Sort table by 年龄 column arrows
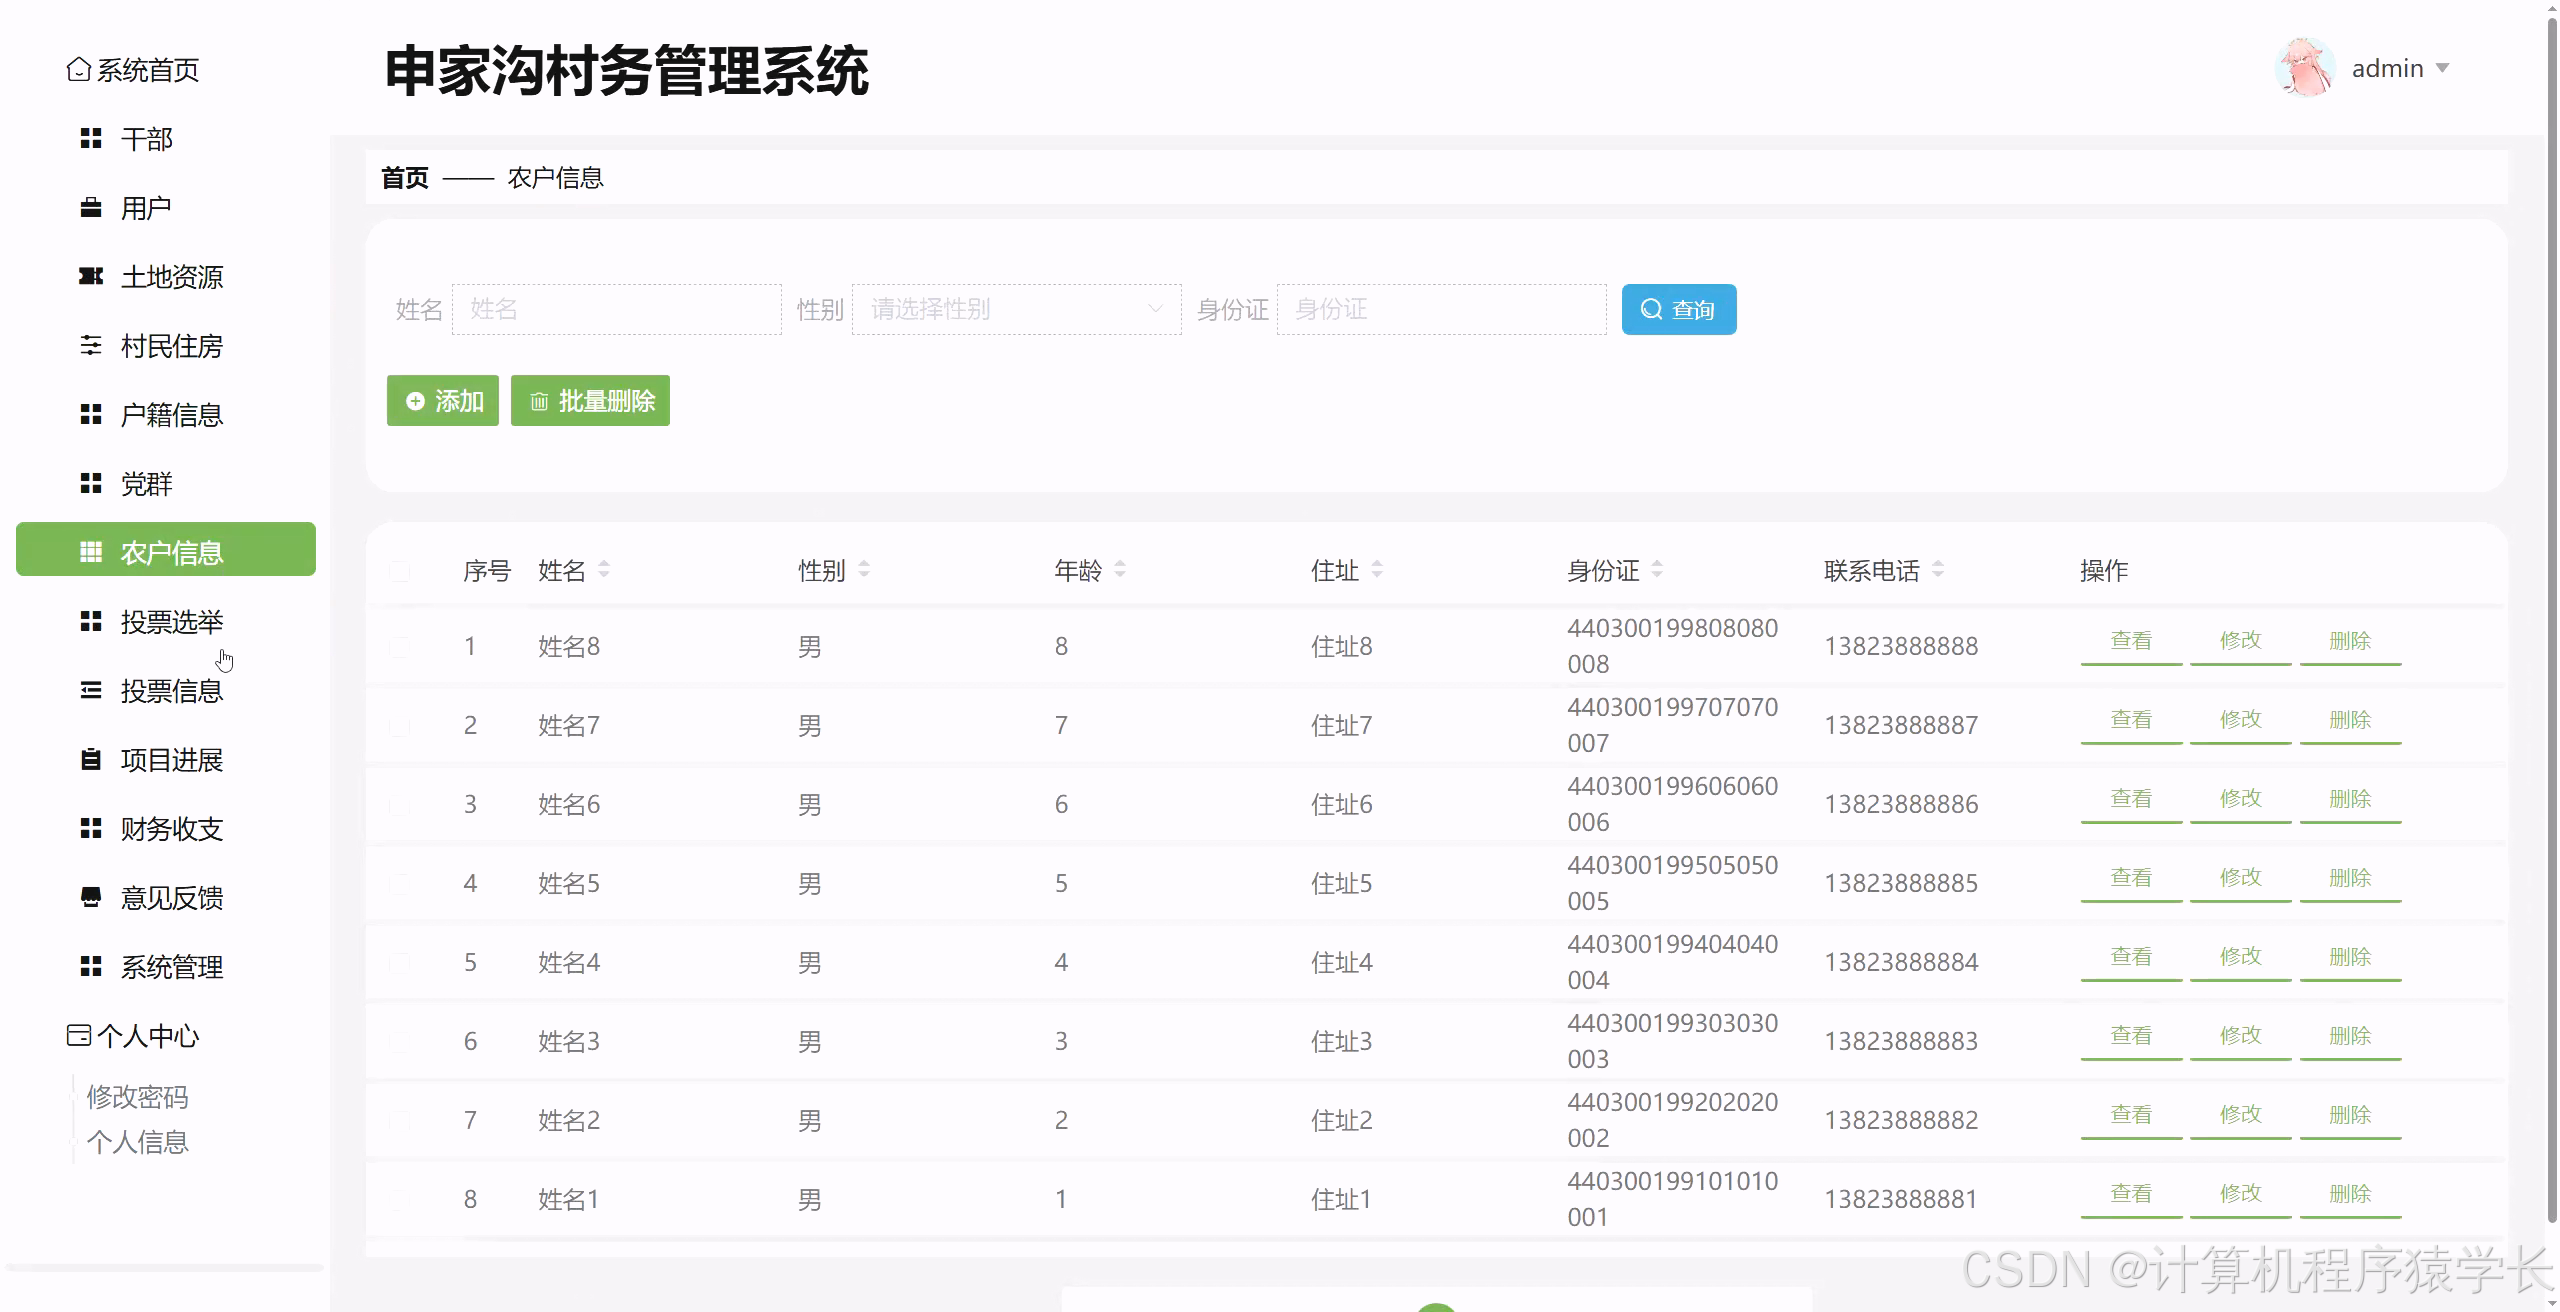Image resolution: width=2560 pixels, height=1312 pixels. click(x=1120, y=570)
